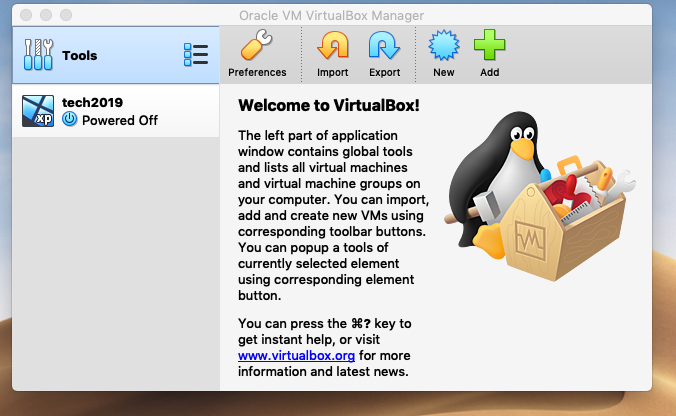Open the Preferences wrench icon
Screen dimensions: 676x416
[x=257, y=45]
